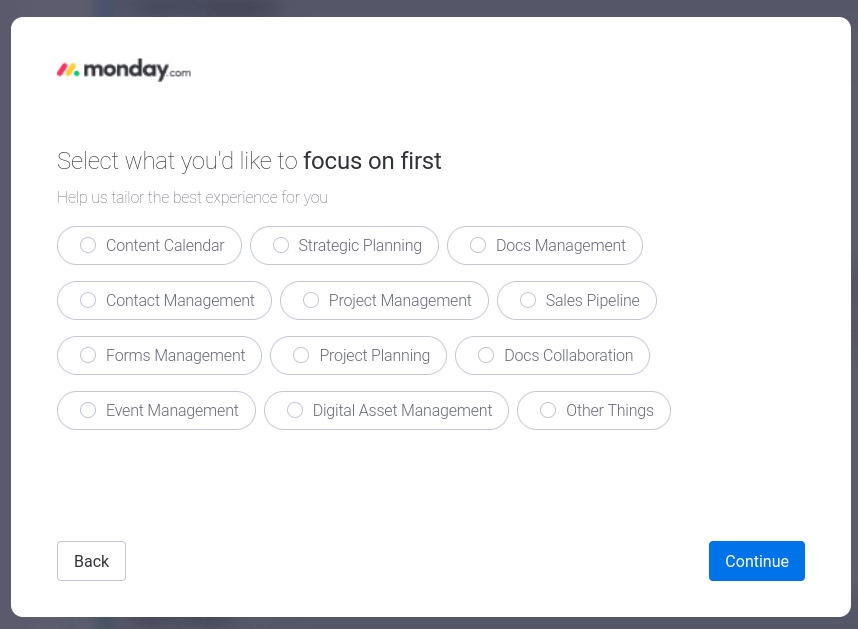Pick the Contact Management option
The height and width of the screenshot is (629, 858).
[x=164, y=301]
